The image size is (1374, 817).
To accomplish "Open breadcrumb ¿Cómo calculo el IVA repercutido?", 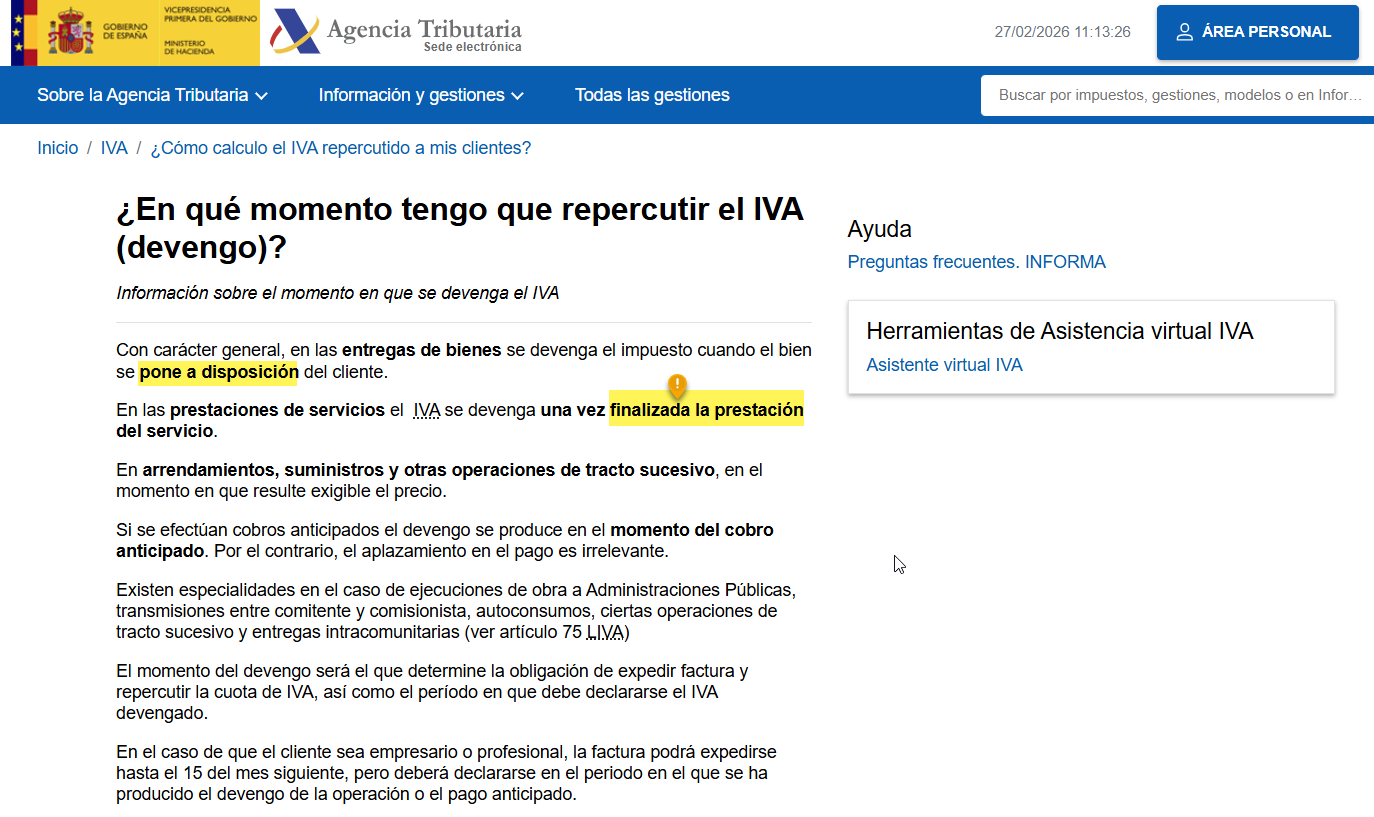I will [341, 148].
